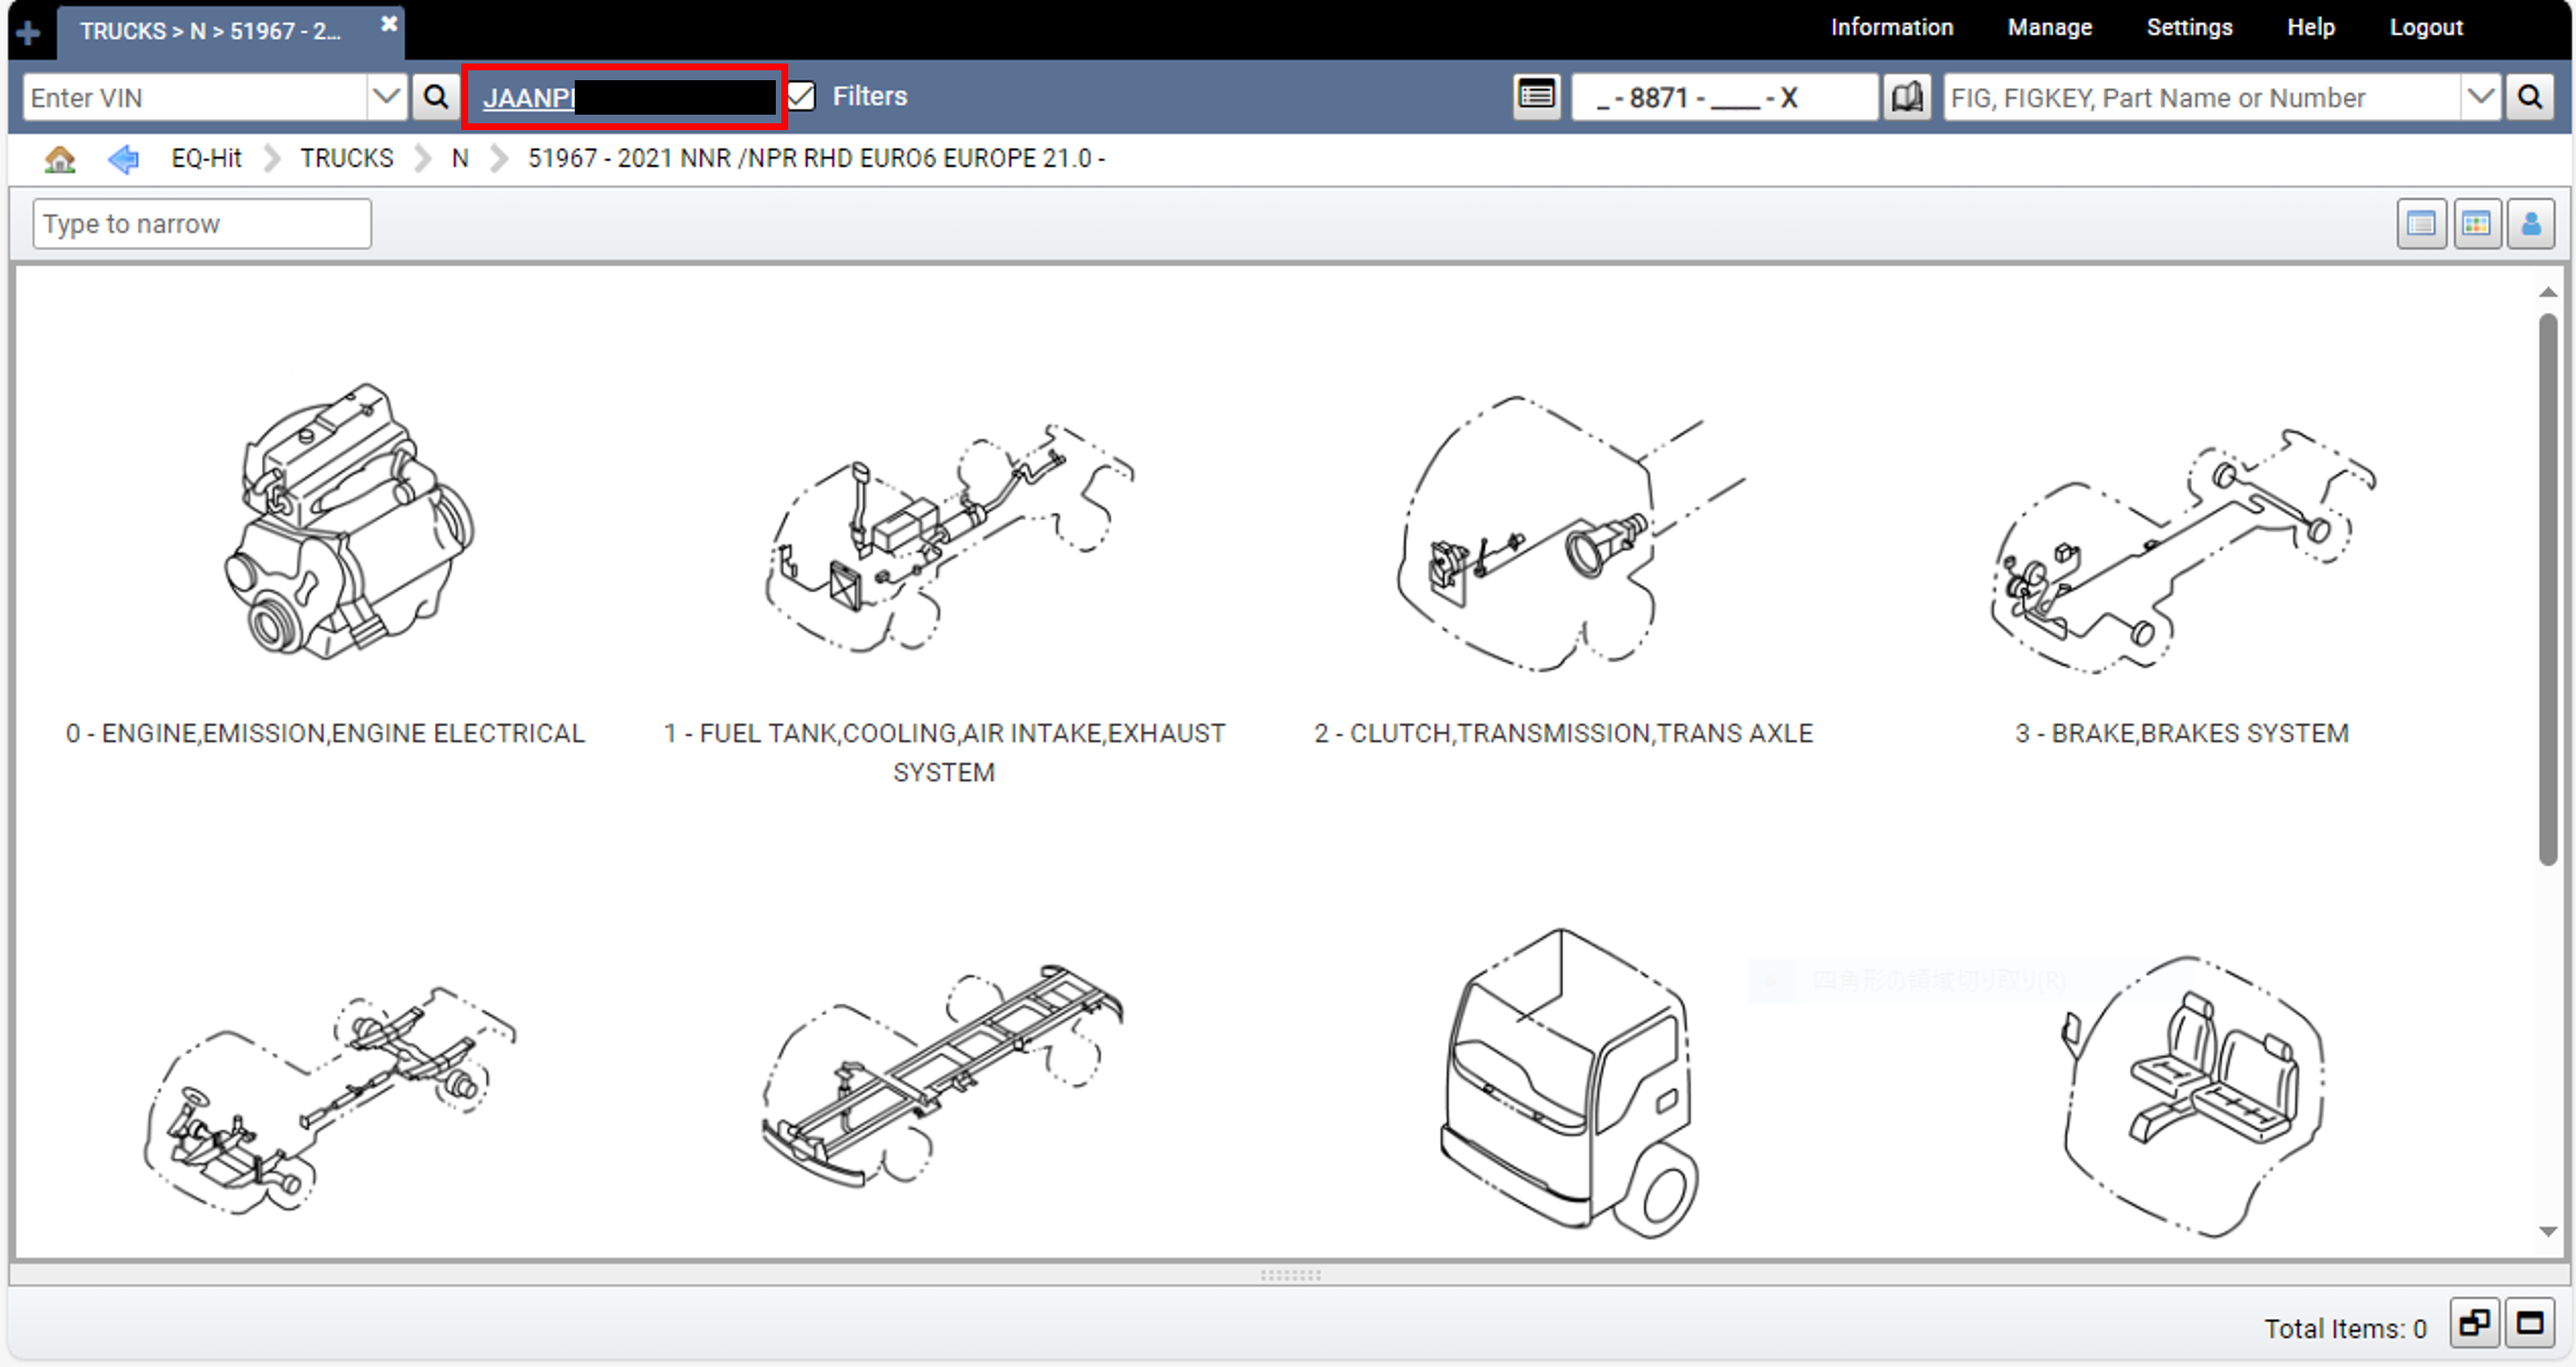Switch to list view layout
The width and height of the screenshot is (2576, 1367).
2421,223
